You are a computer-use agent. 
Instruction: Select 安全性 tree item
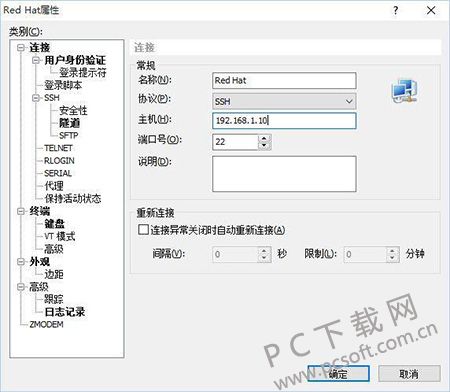click(x=73, y=110)
